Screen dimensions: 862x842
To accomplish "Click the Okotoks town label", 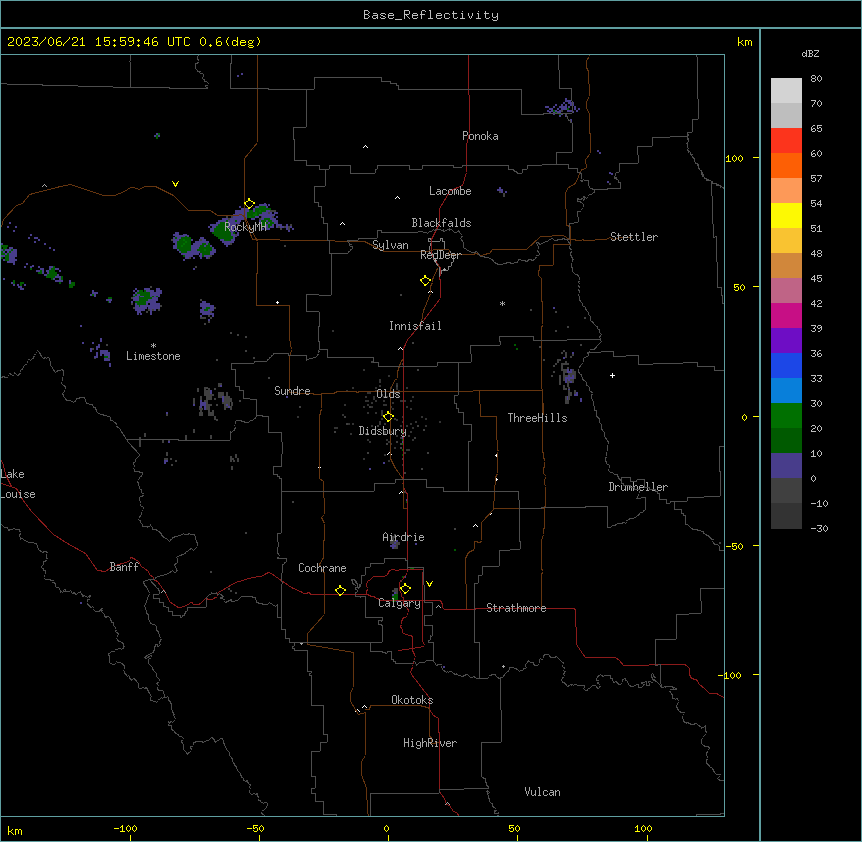I will (x=412, y=700).
